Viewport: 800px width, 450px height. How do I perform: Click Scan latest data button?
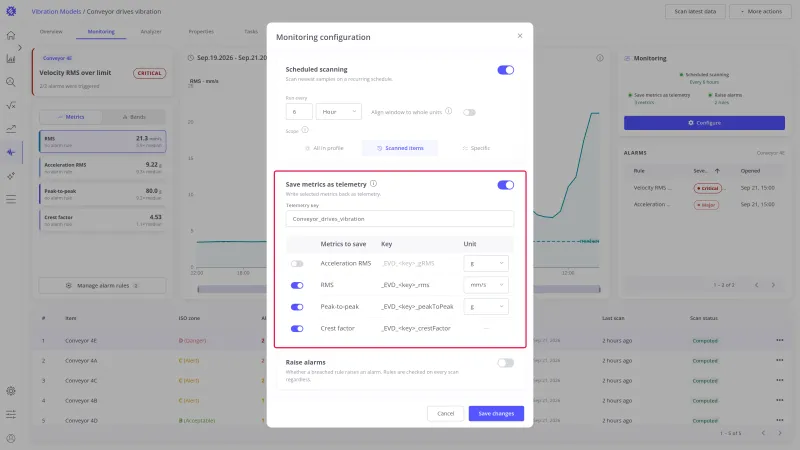click(695, 11)
